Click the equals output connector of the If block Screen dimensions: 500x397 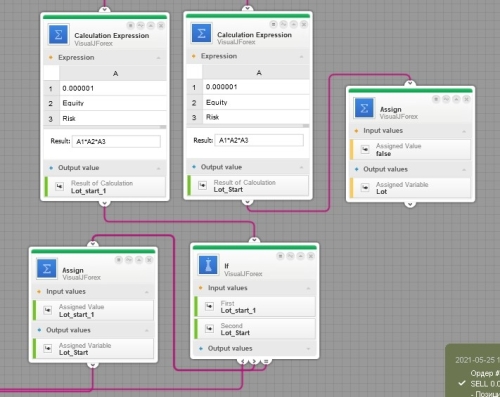coord(266,361)
